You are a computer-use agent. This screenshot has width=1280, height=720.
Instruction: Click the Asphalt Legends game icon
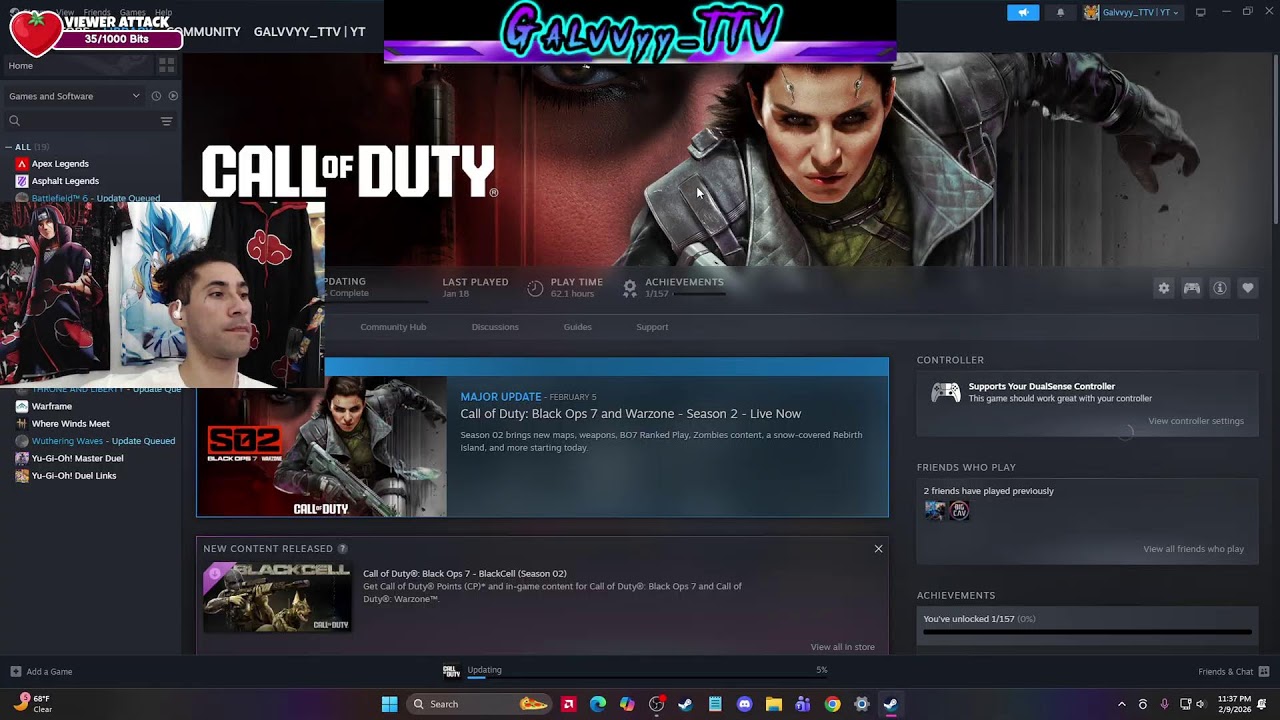(x=22, y=181)
